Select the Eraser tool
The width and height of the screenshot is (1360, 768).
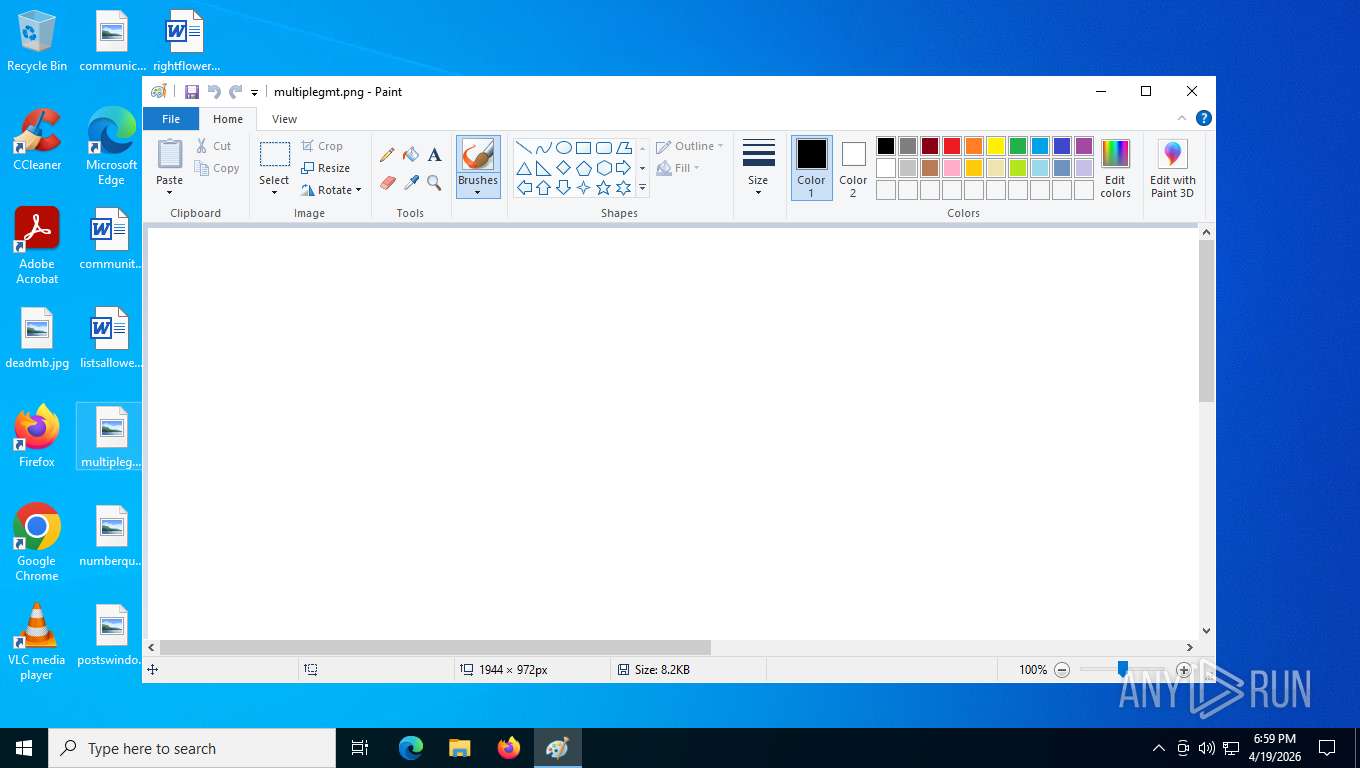pyautogui.click(x=388, y=182)
